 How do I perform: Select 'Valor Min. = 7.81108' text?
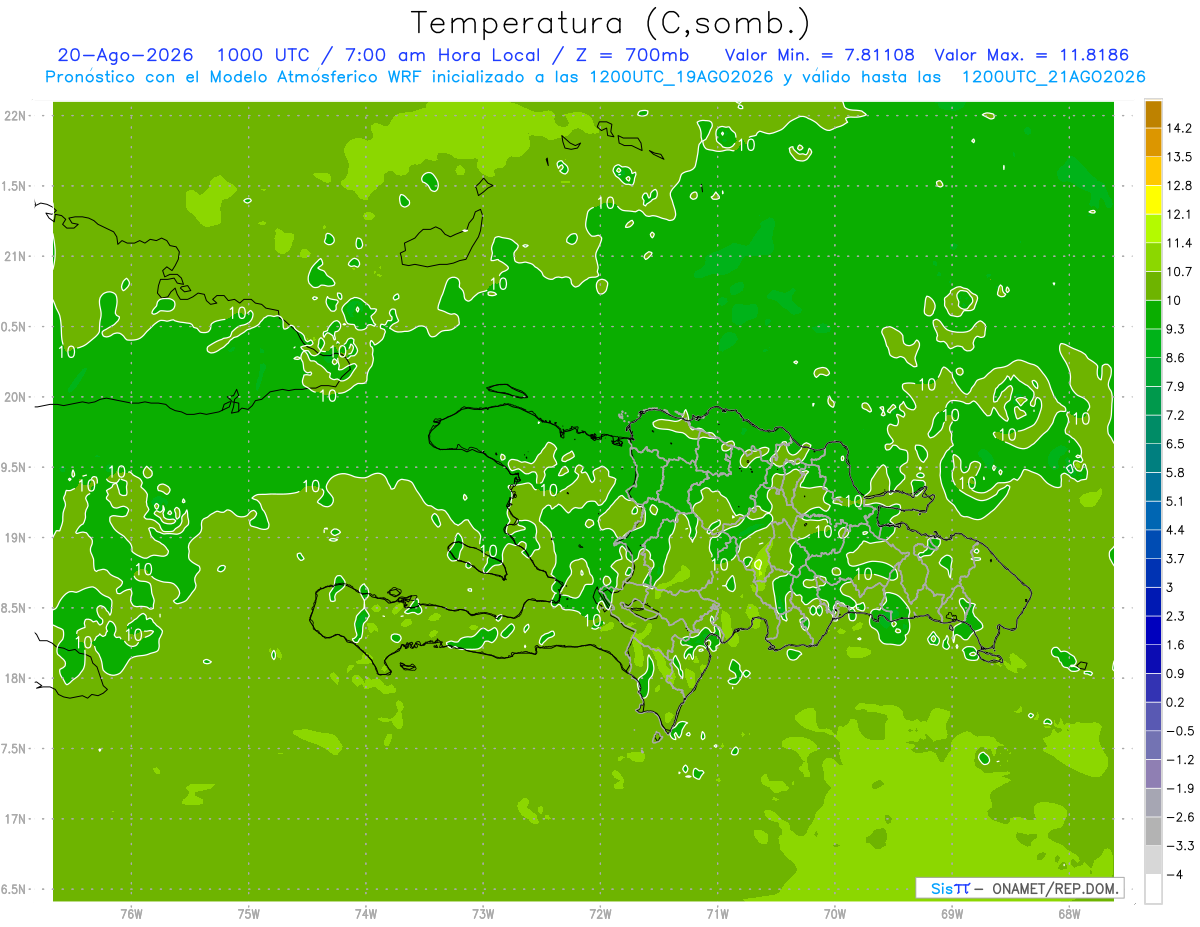pyautogui.click(x=819, y=55)
